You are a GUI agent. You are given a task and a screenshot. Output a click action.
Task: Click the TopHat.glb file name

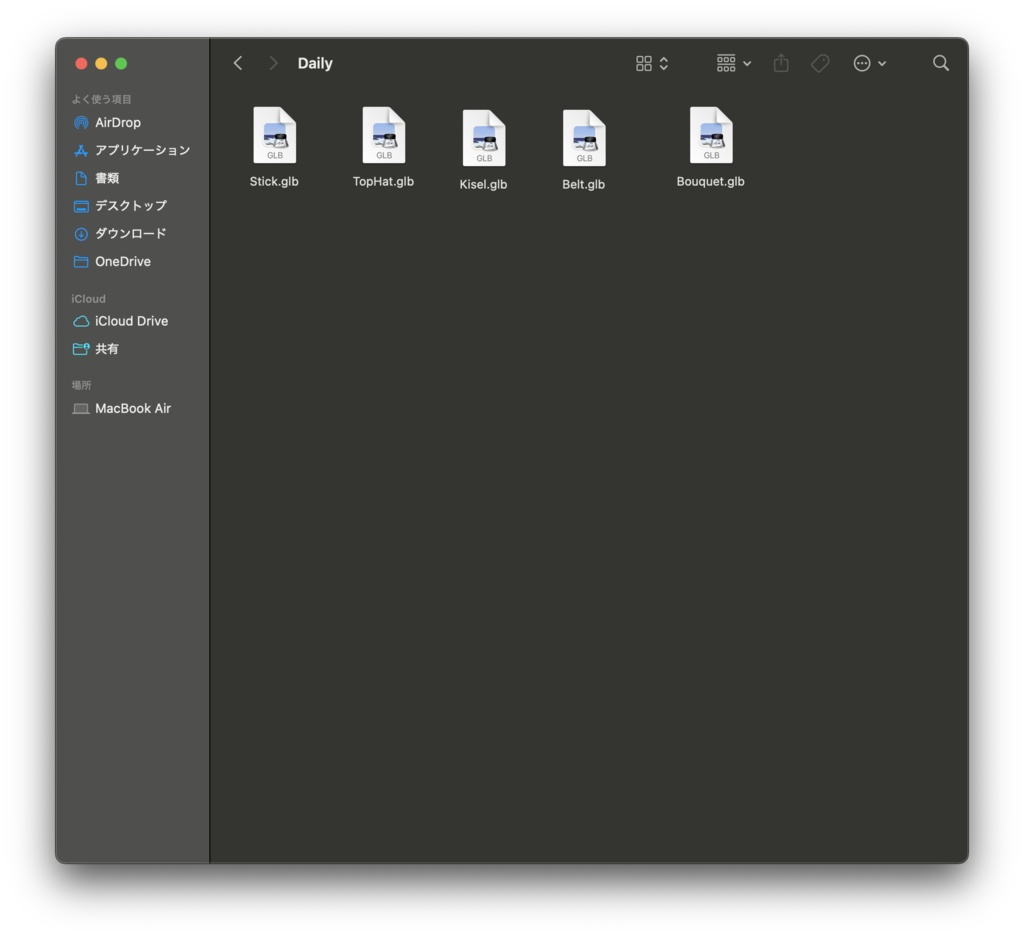pos(383,182)
